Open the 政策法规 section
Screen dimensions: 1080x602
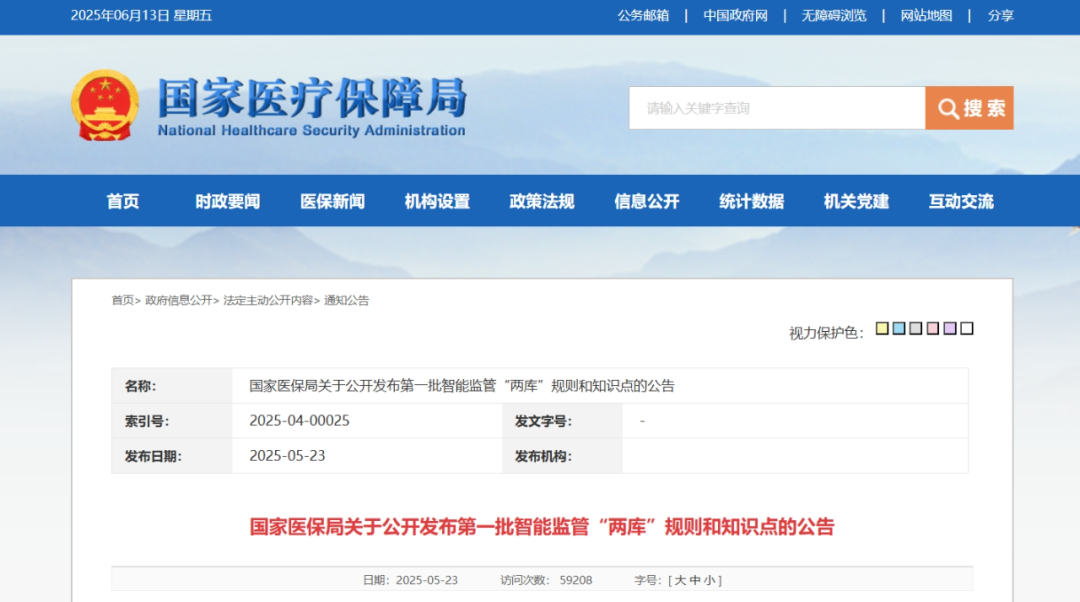click(x=541, y=200)
